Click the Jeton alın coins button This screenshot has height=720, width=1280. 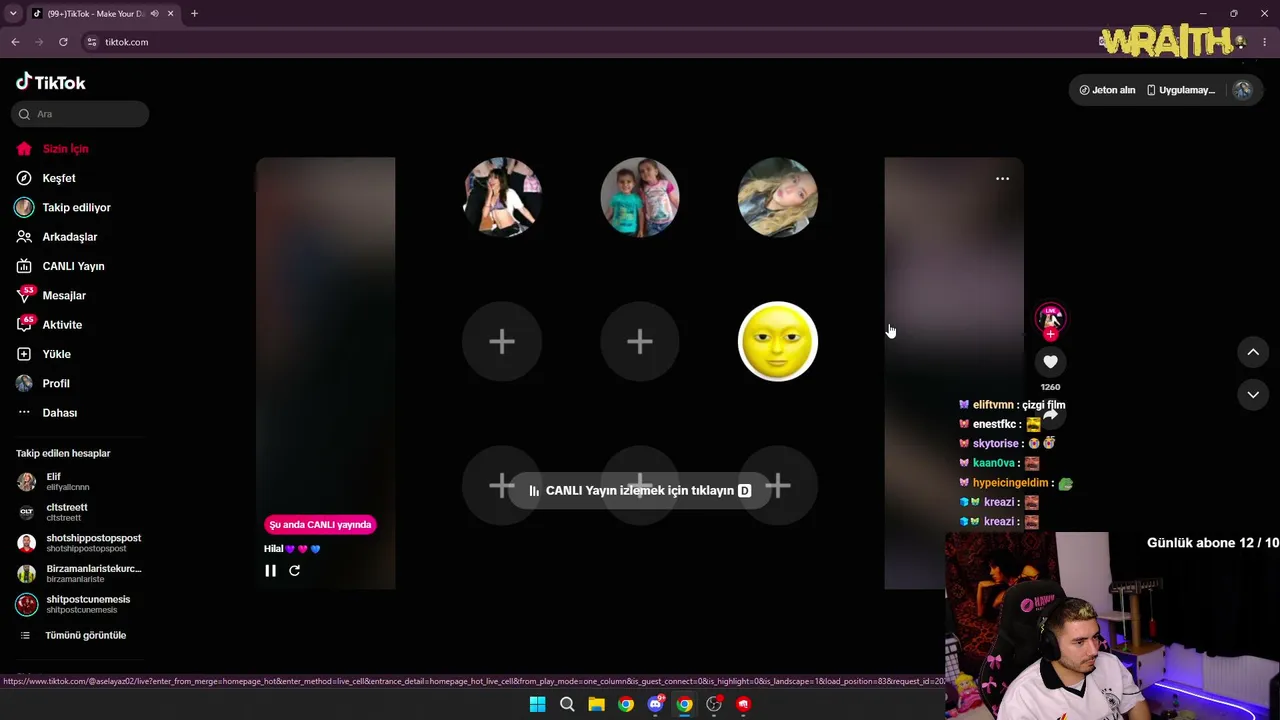[x=1107, y=90]
